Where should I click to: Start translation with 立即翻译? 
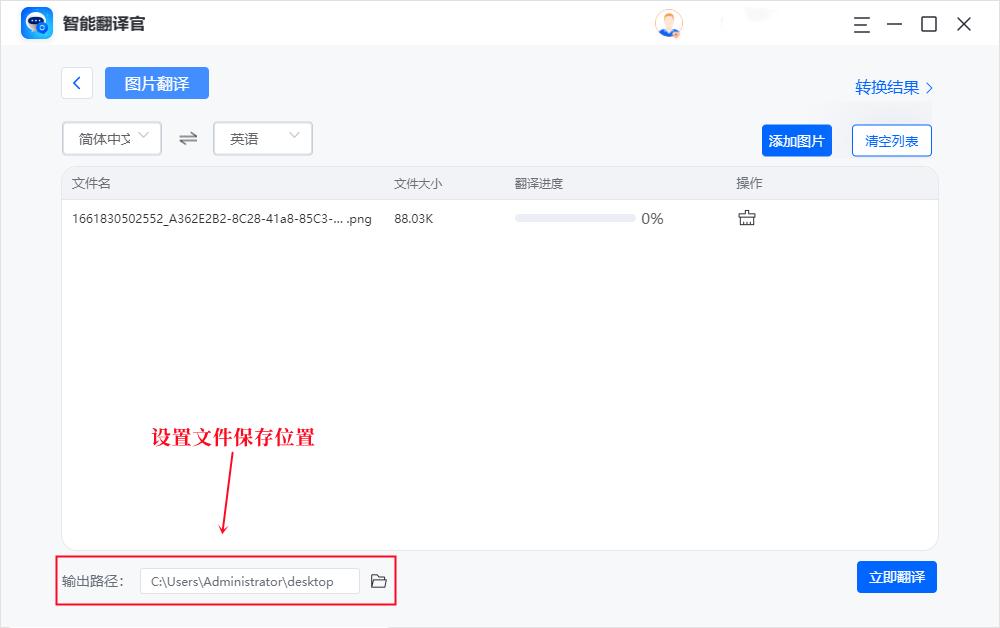coord(896,577)
